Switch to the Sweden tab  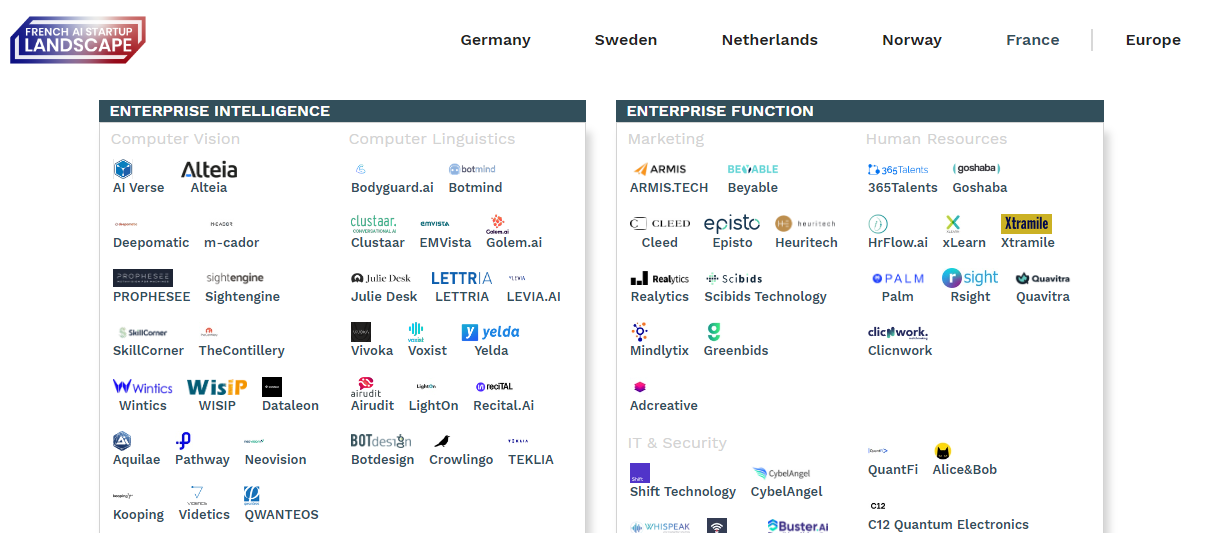coord(626,40)
